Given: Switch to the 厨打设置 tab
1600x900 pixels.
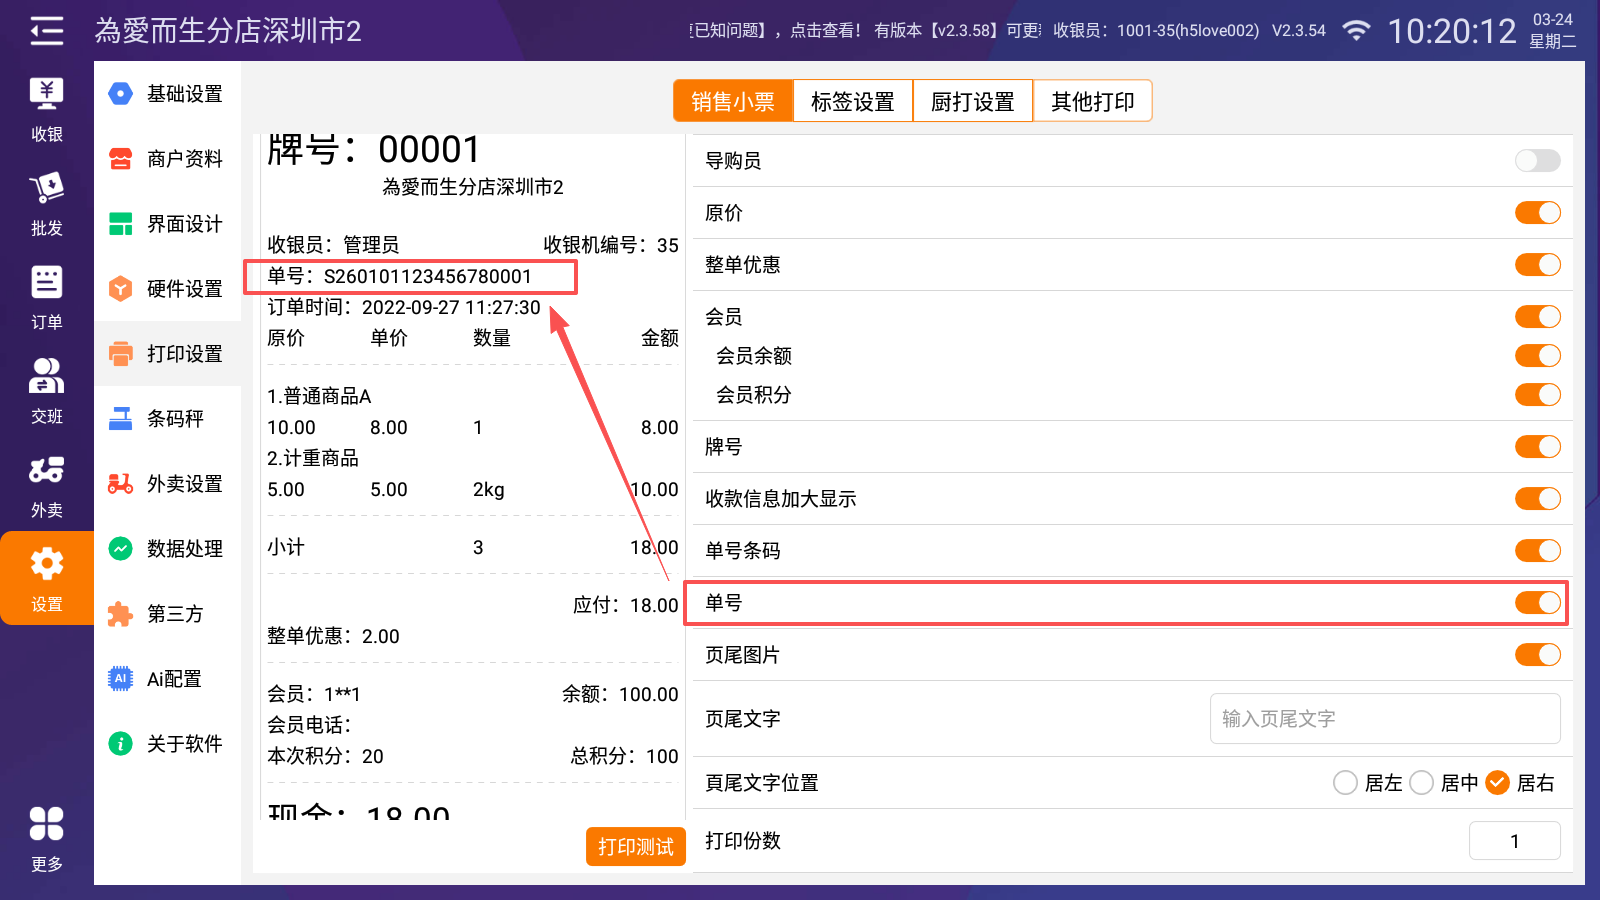Looking at the screenshot, I should (x=972, y=101).
